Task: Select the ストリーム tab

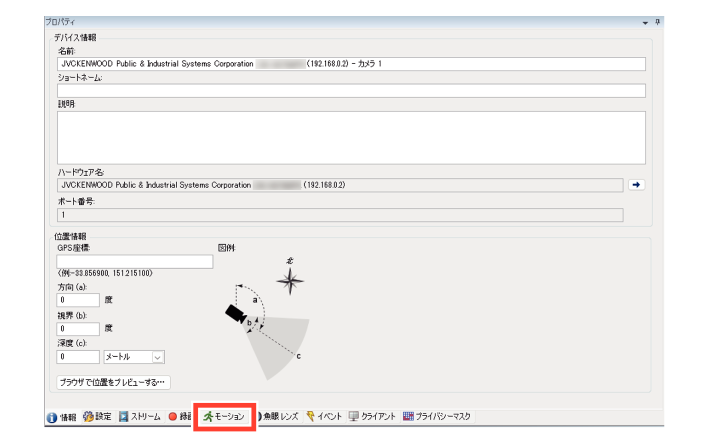Action: tap(140, 416)
